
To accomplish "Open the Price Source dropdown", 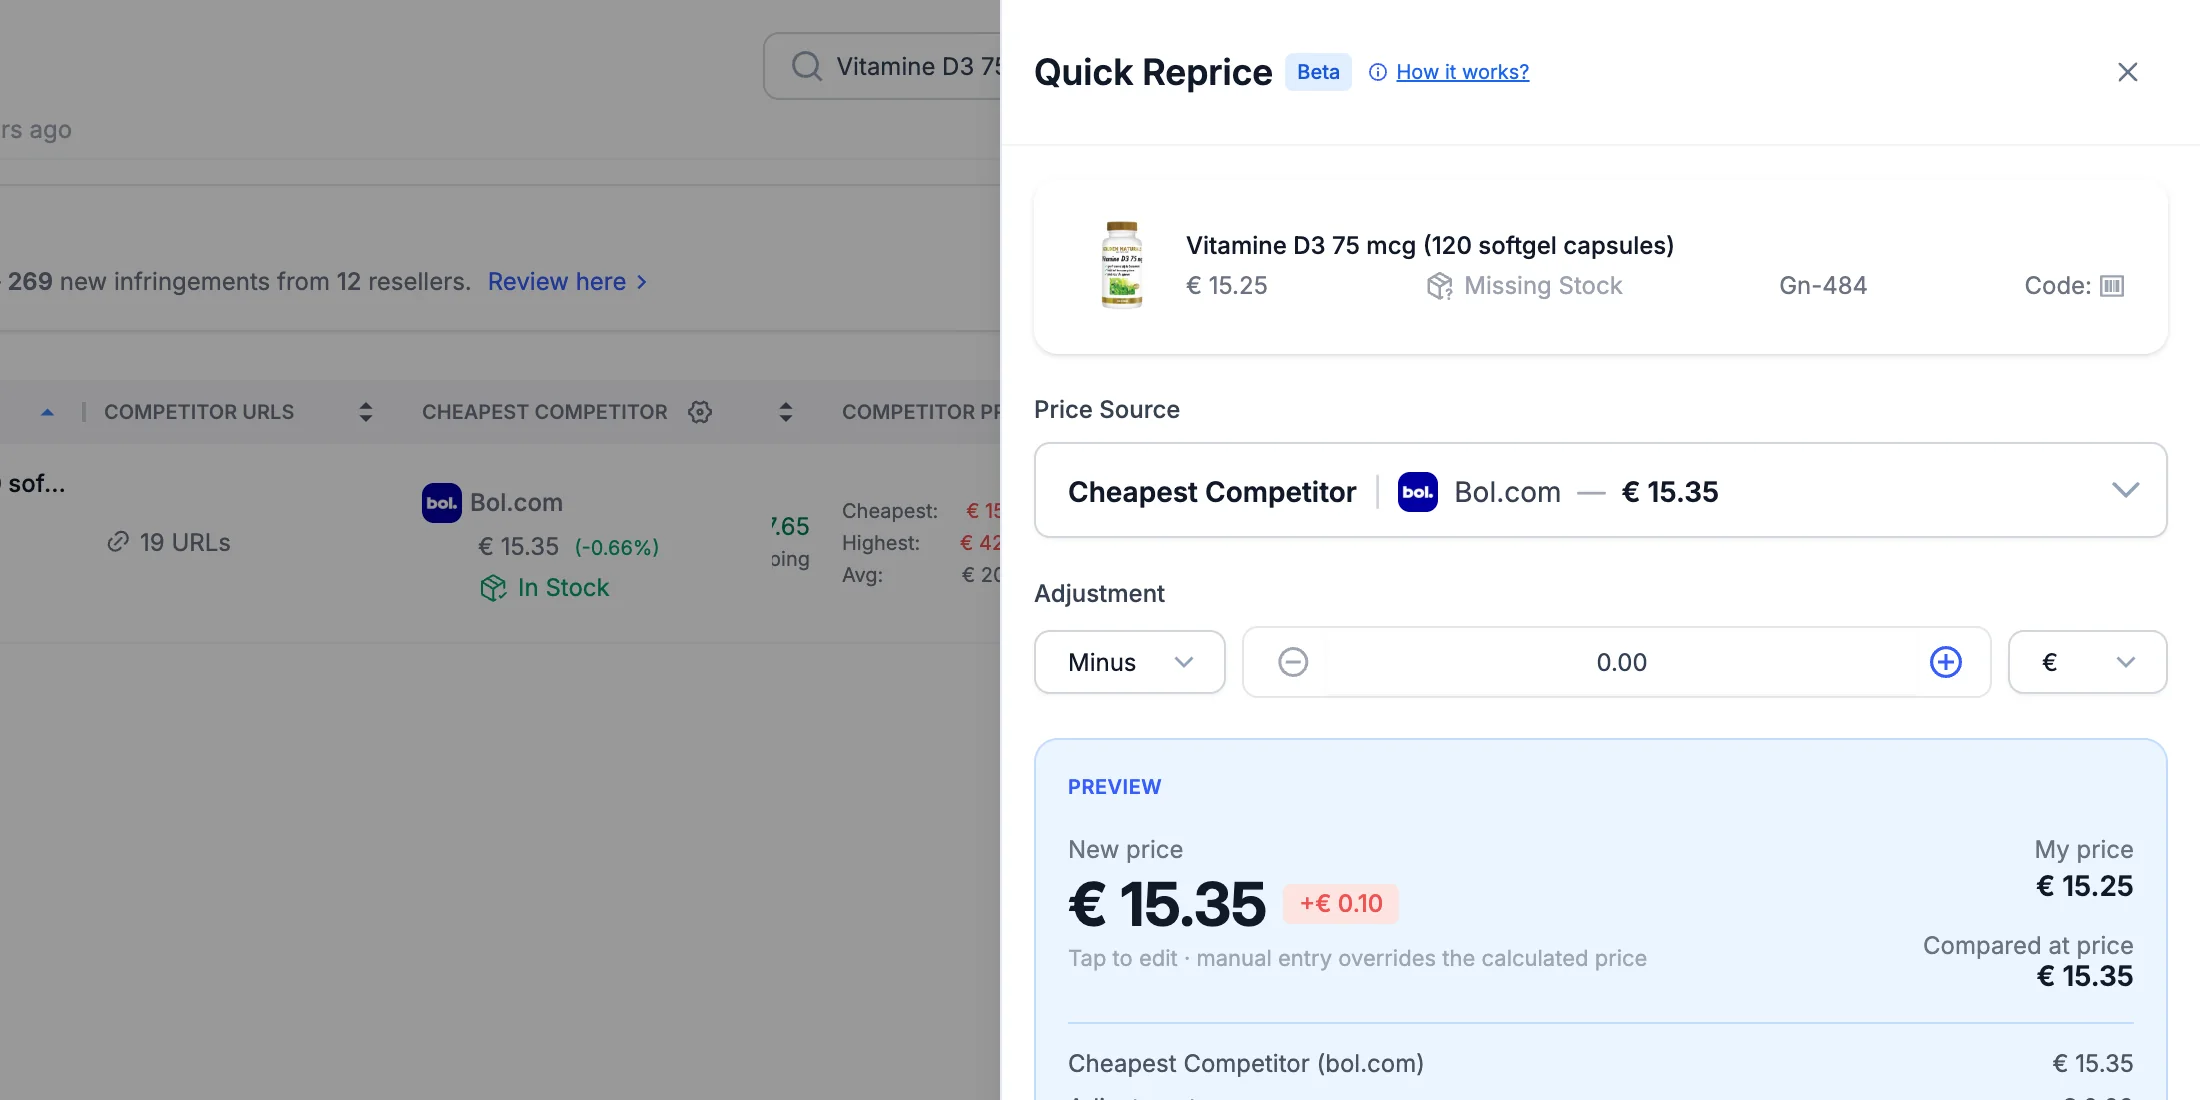I will tap(1600, 490).
